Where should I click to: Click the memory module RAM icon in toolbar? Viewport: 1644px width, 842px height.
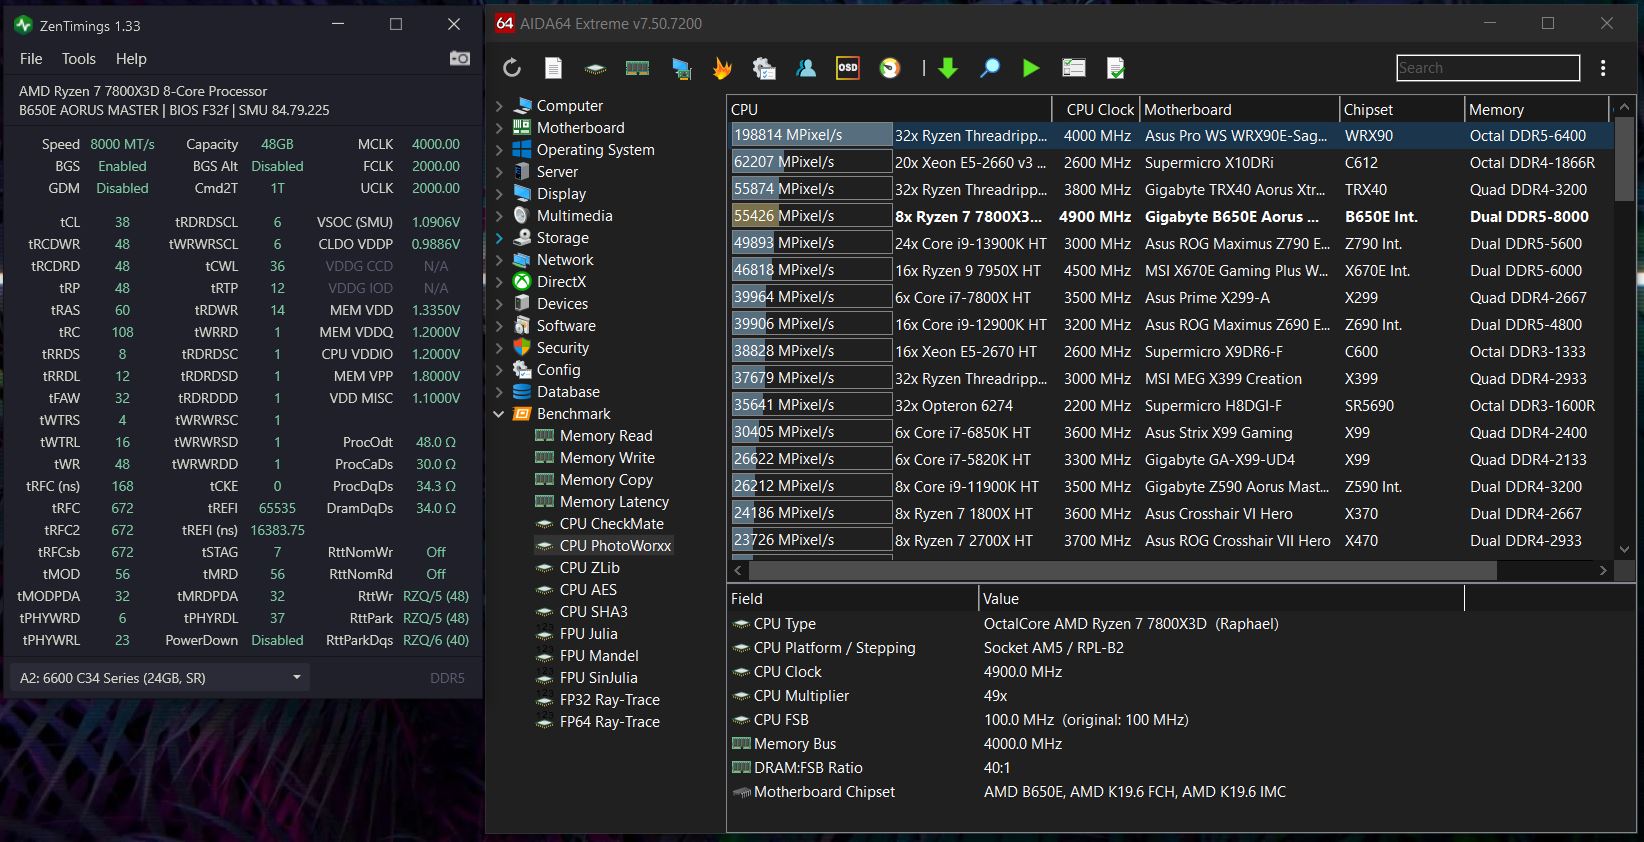pos(637,68)
